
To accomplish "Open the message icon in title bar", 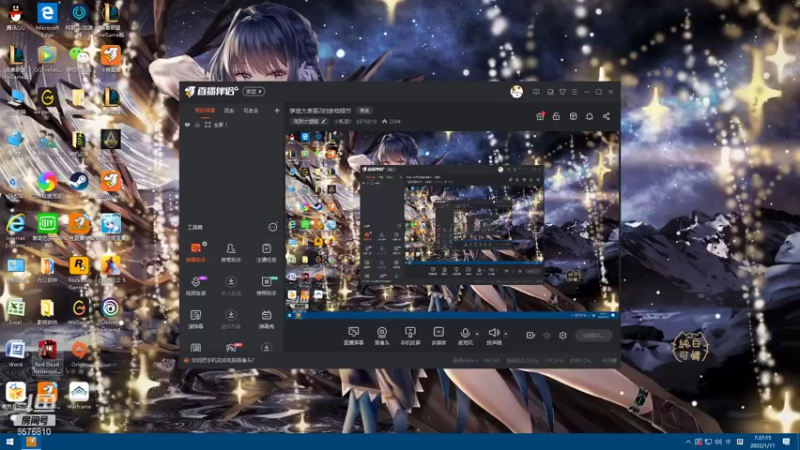I will coord(536,92).
